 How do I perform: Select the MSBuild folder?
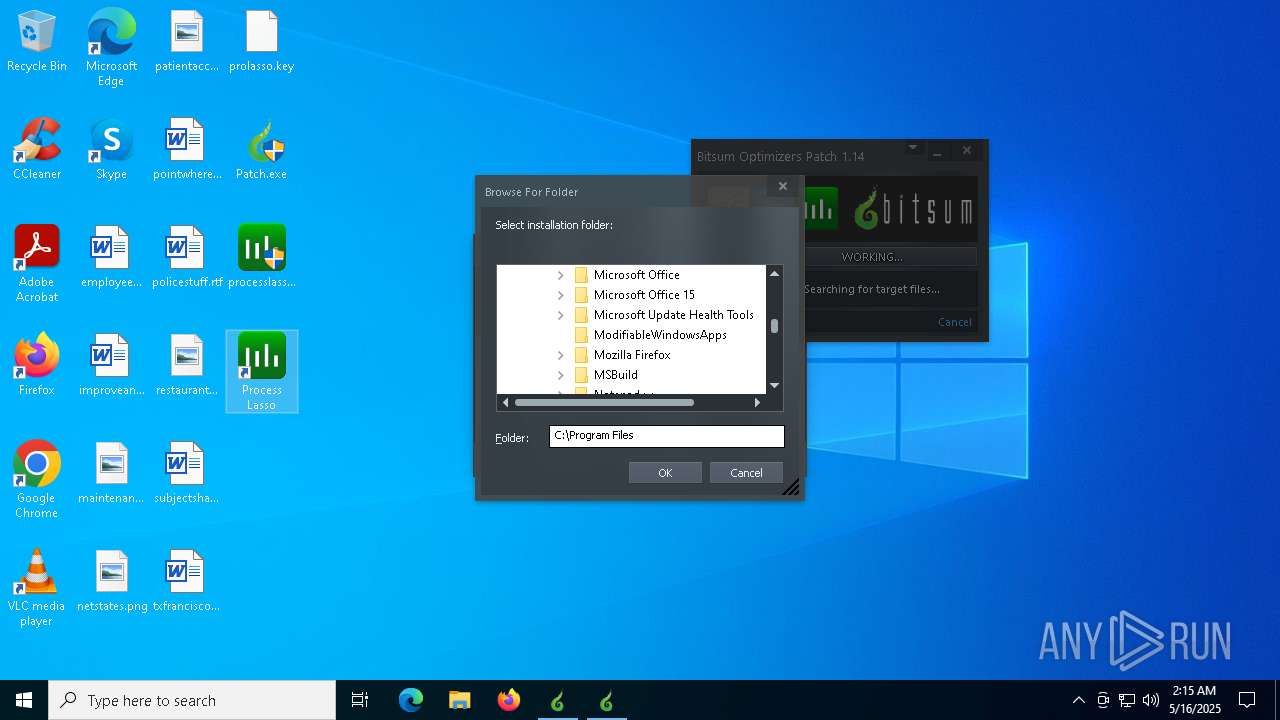click(615, 375)
